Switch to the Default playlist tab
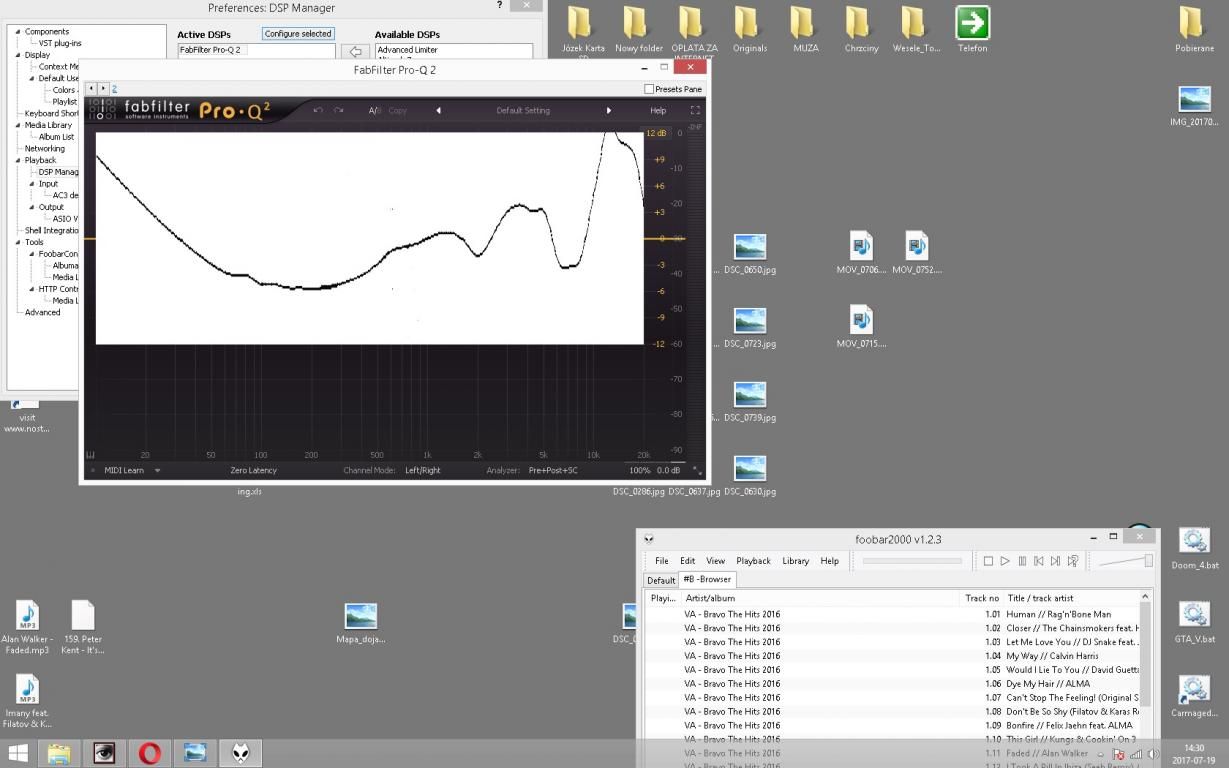This screenshot has height=768, width=1229. click(x=661, y=580)
